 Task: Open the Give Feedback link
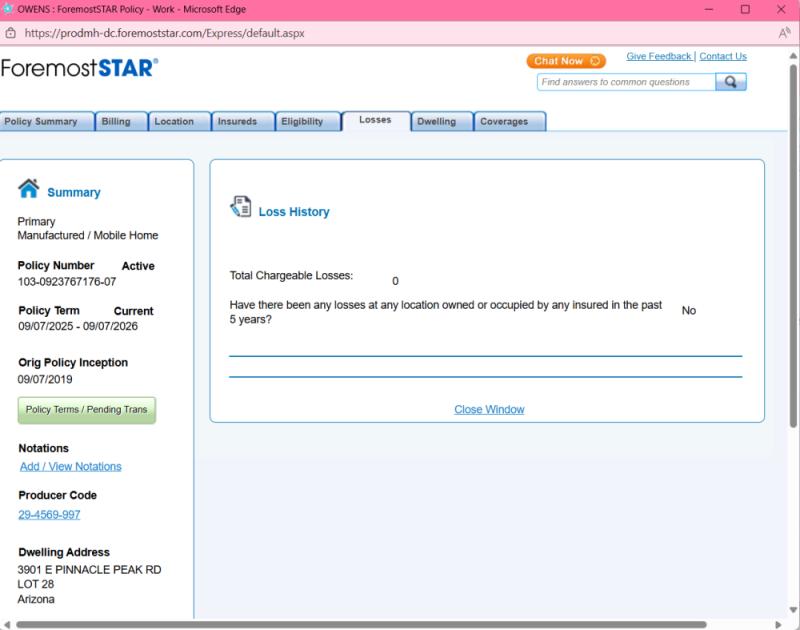coord(658,57)
